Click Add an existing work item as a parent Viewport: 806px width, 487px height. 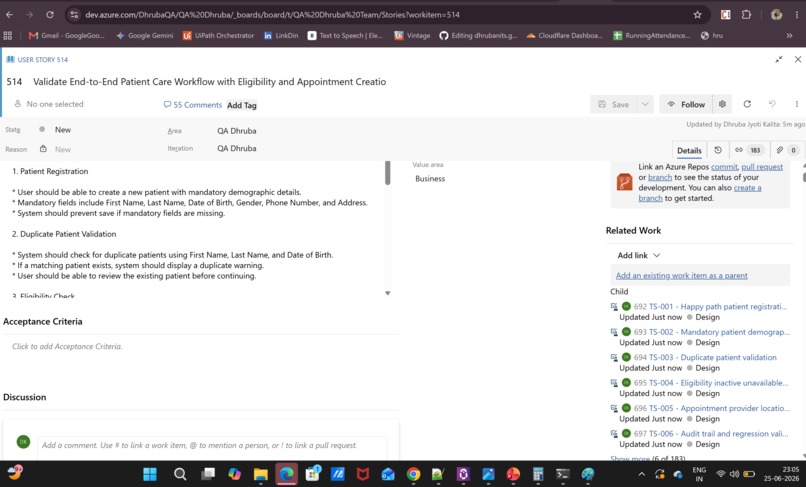coord(682,276)
